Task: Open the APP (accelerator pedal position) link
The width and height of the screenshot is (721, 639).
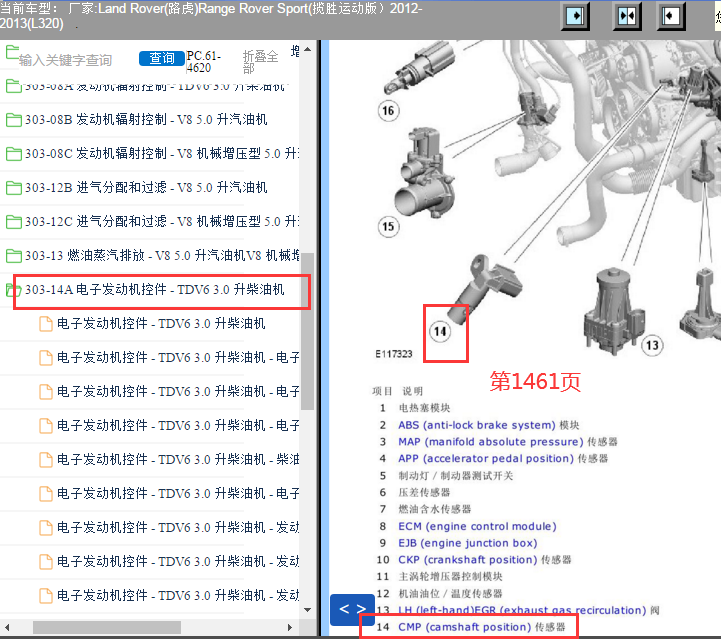Action: click(486, 459)
